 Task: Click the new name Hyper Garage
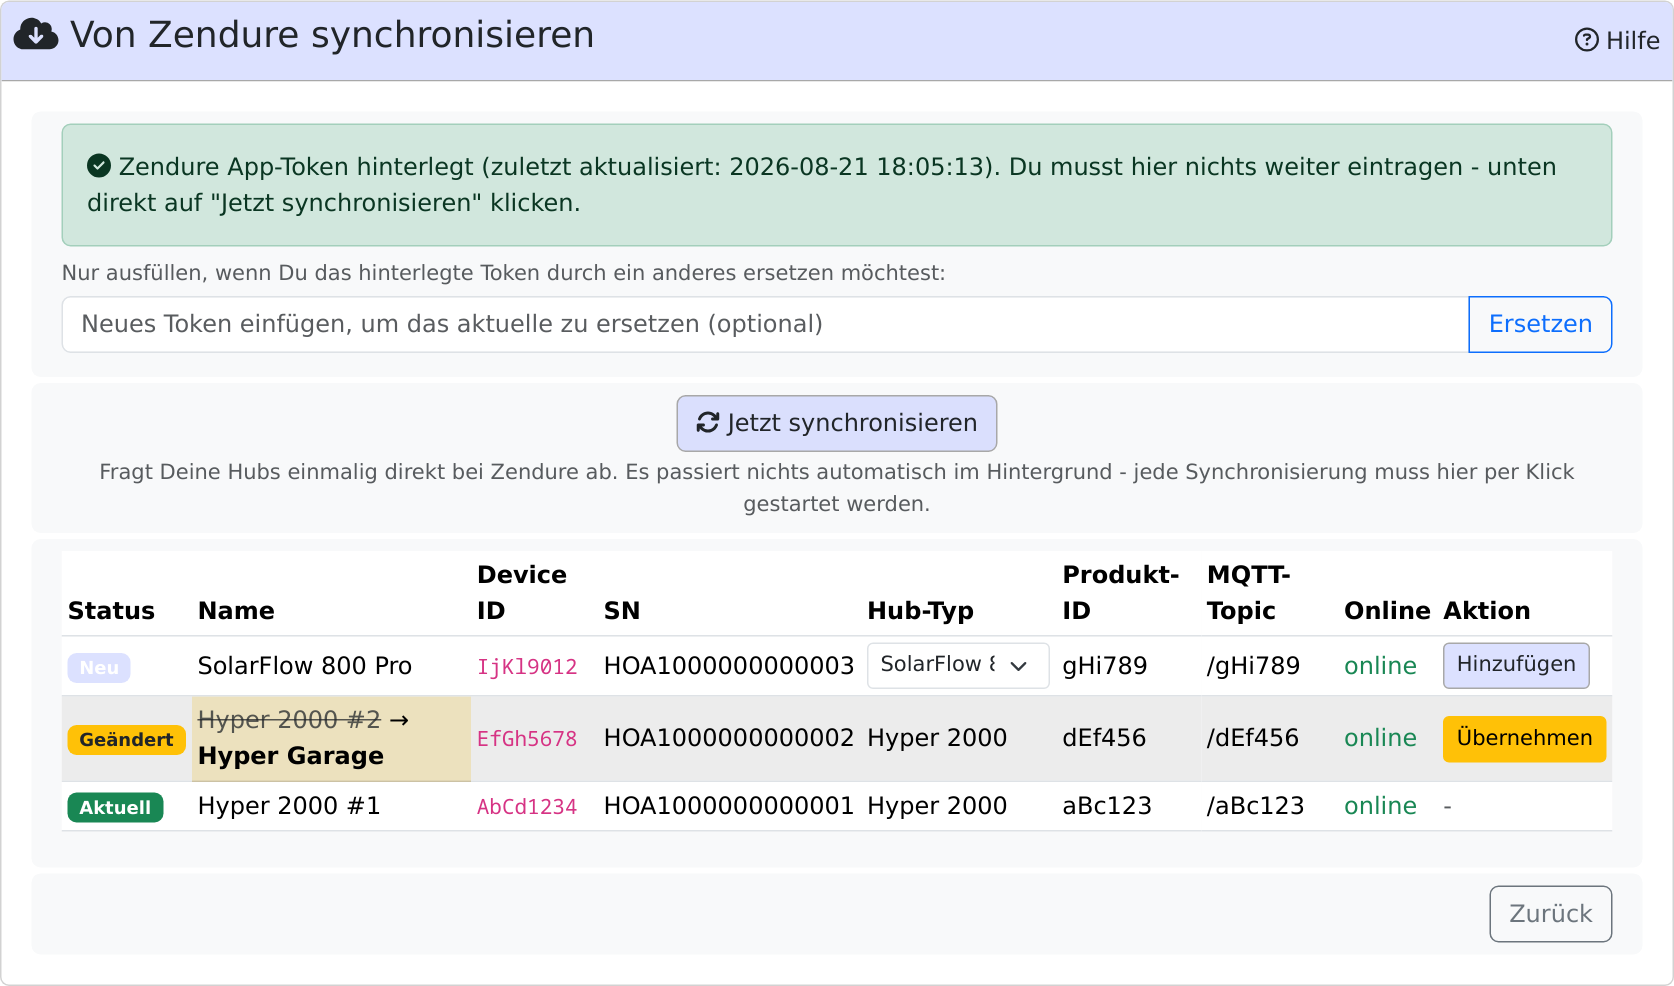(x=291, y=756)
